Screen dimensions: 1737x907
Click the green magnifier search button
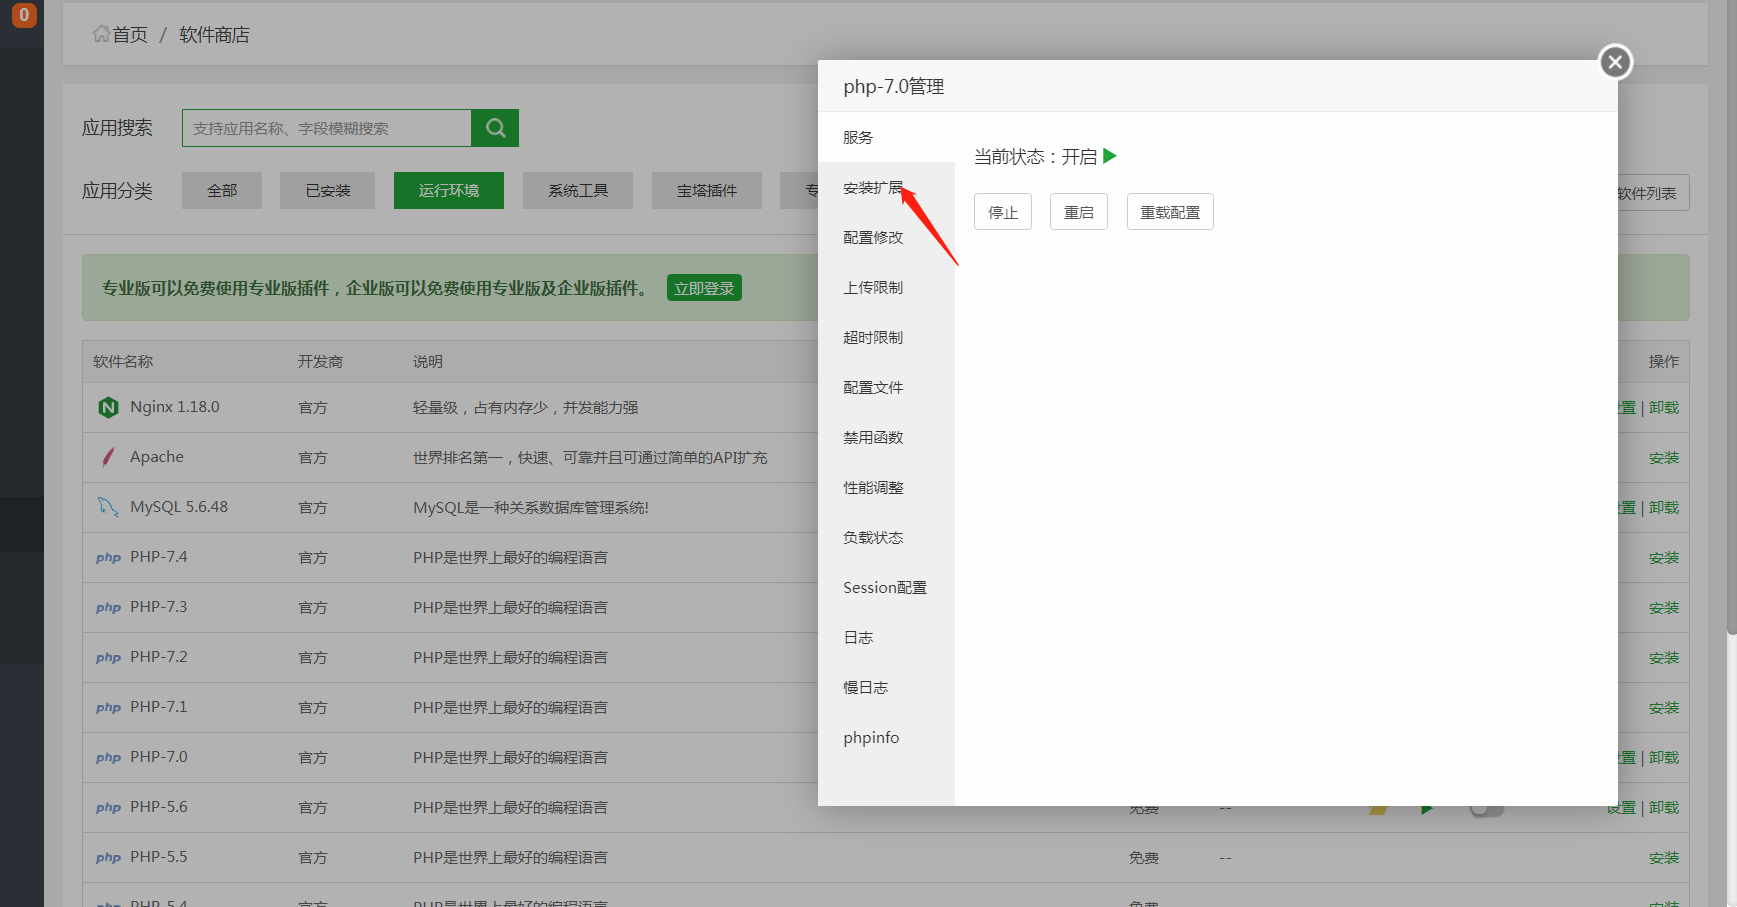[495, 128]
